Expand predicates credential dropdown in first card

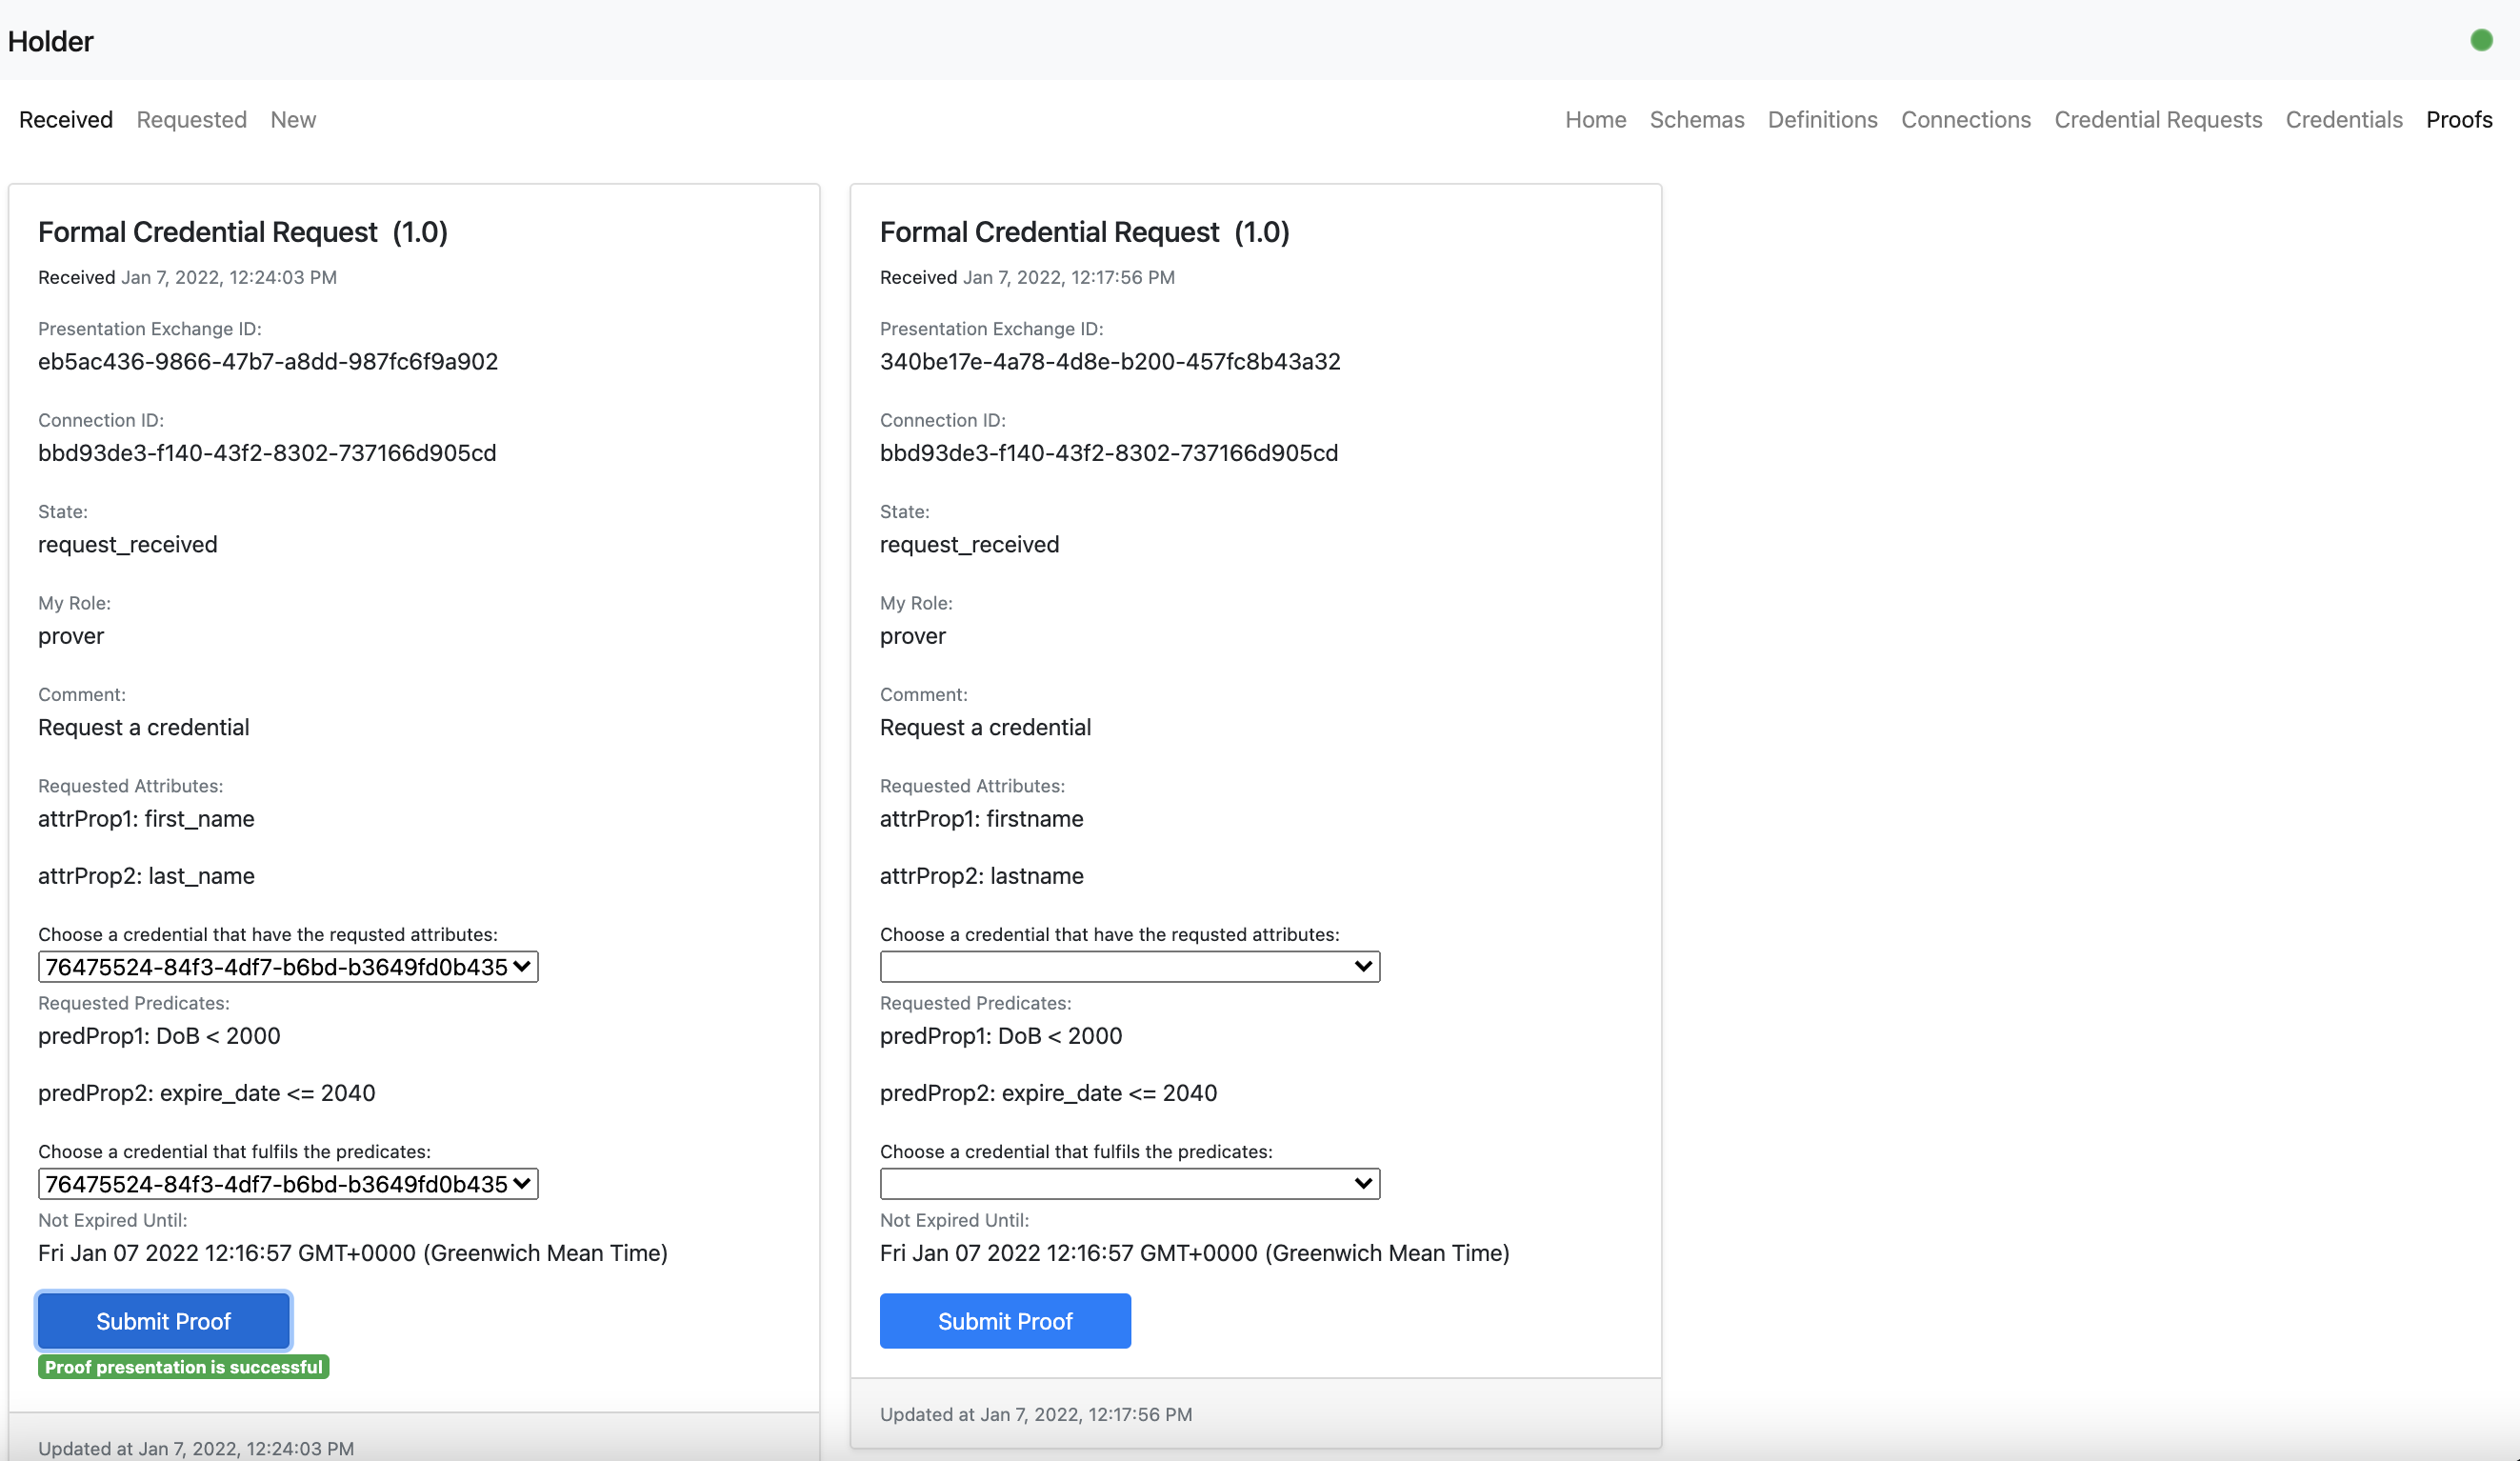coord(288,1183)
